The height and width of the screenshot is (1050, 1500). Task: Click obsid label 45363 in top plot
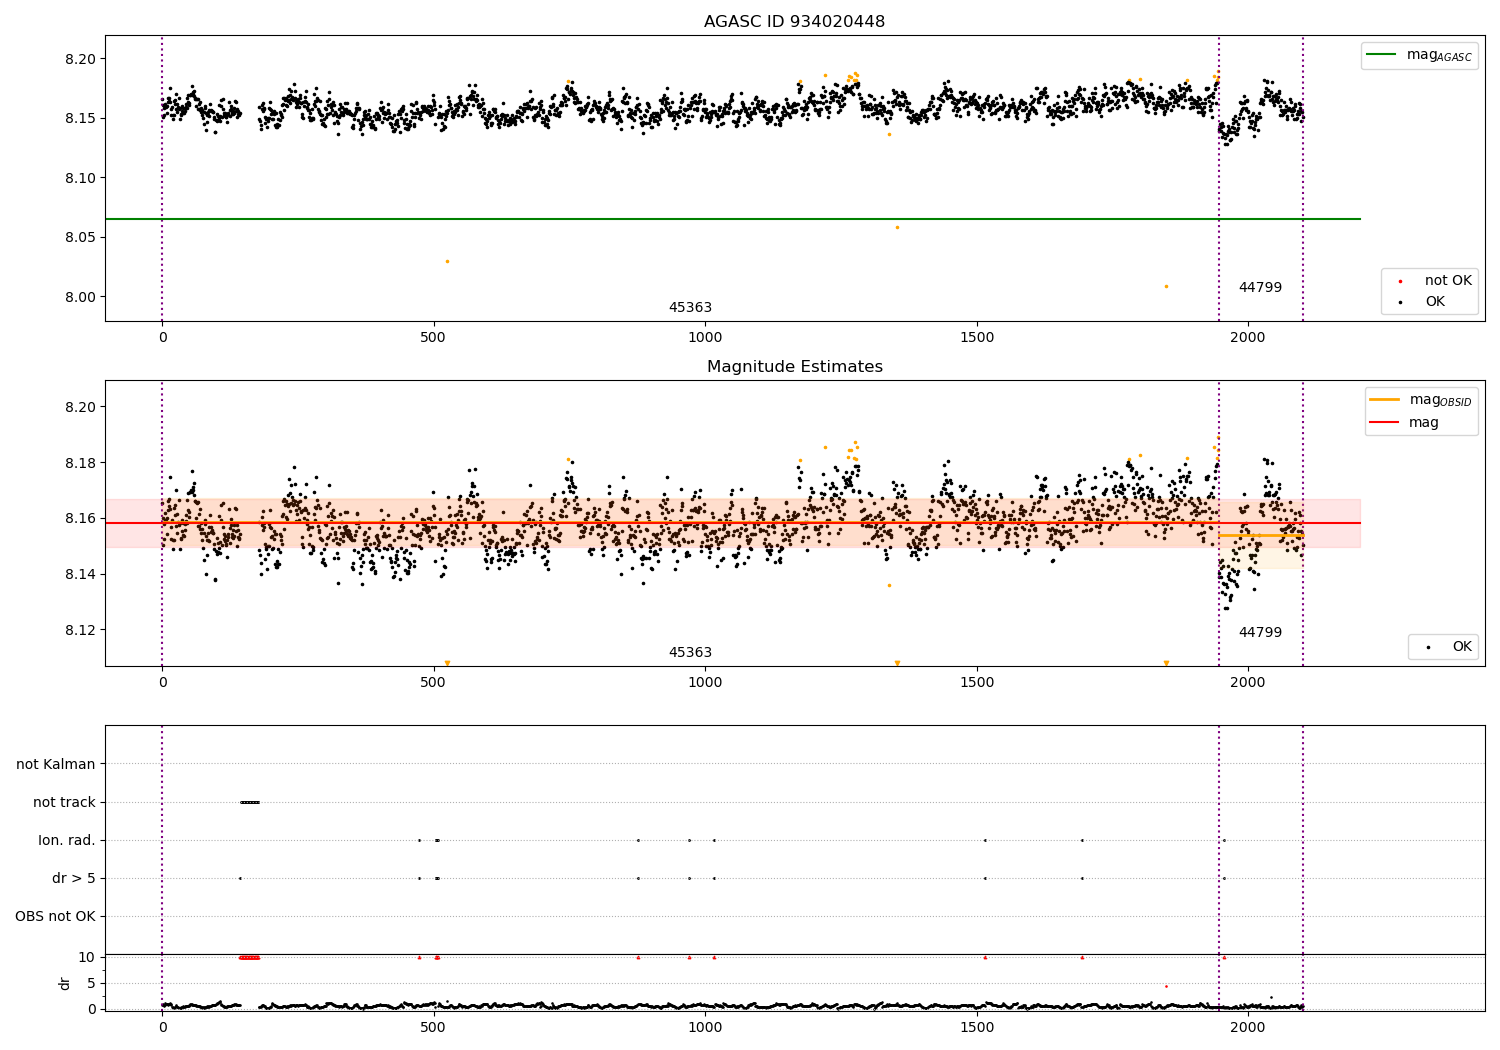pyautogui.click(x=690, y=308)
